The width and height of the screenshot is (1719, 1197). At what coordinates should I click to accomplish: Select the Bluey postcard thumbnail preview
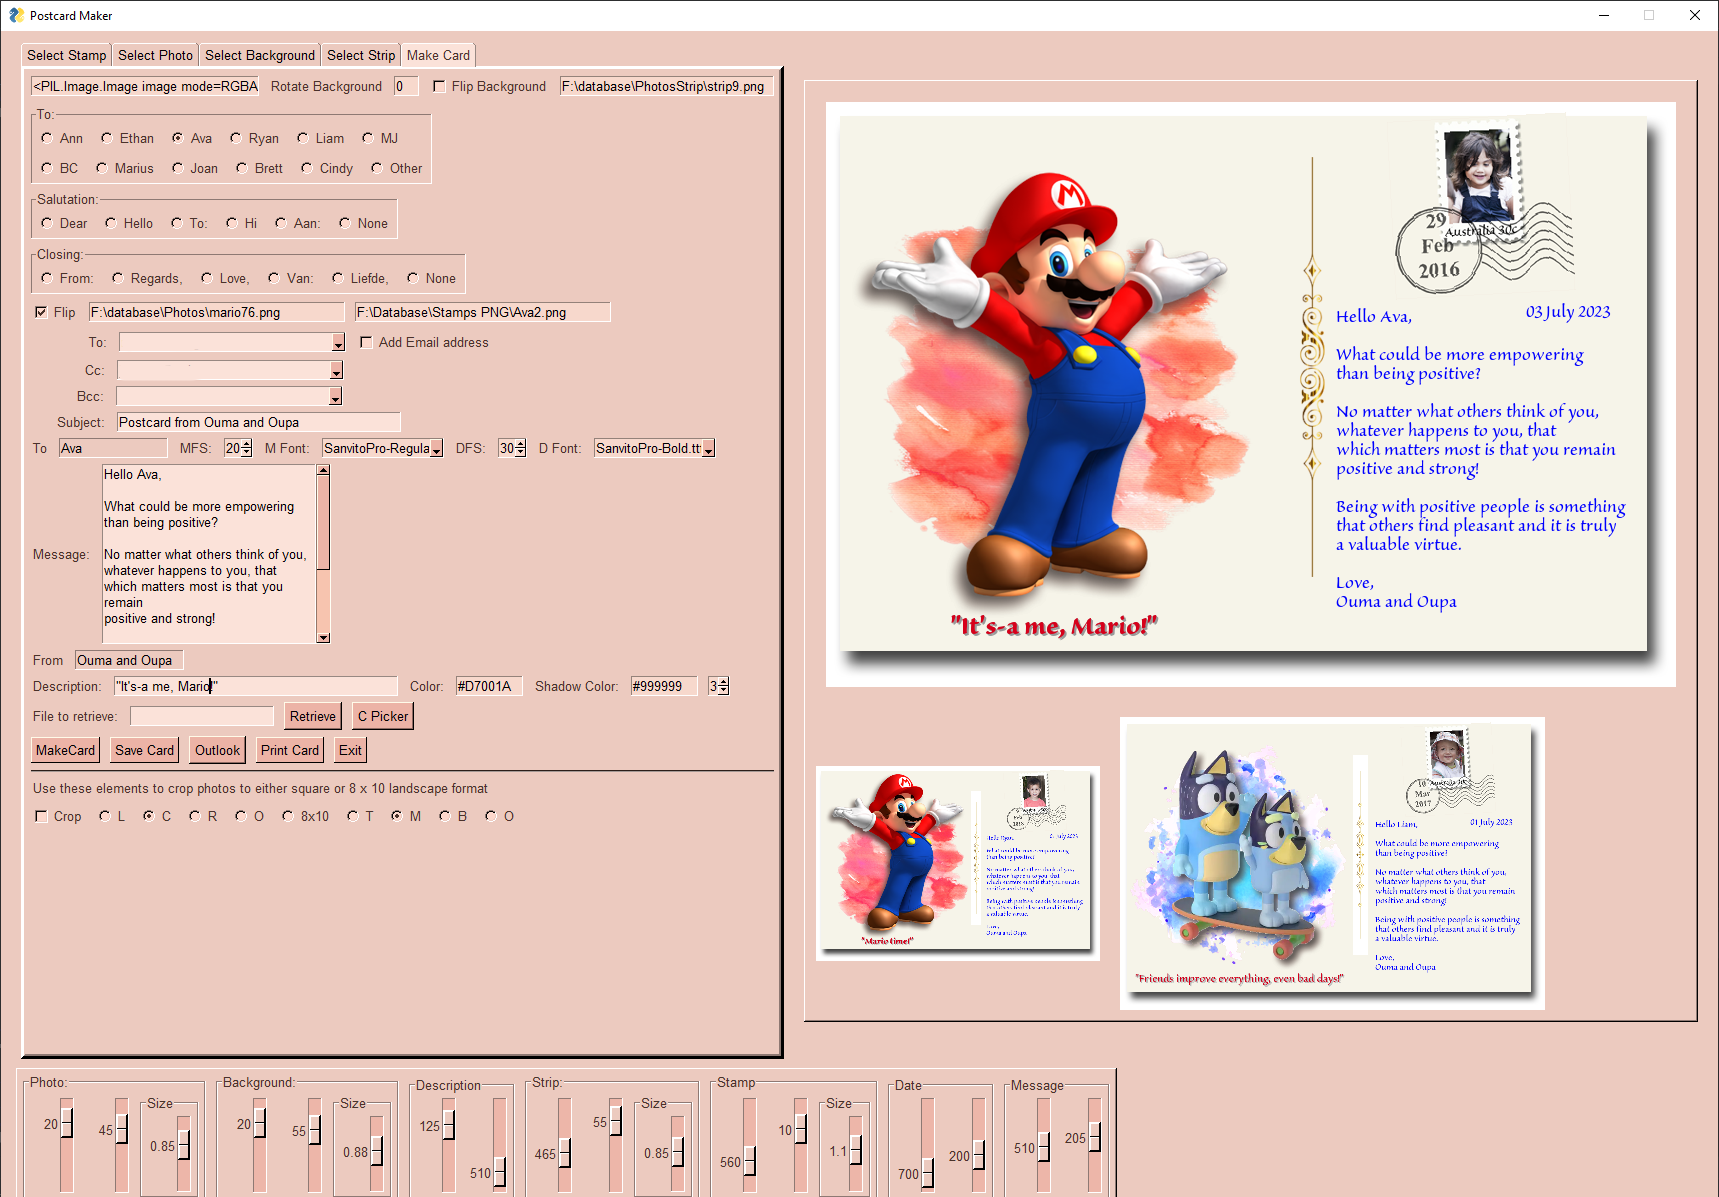tap(1332, 863)
